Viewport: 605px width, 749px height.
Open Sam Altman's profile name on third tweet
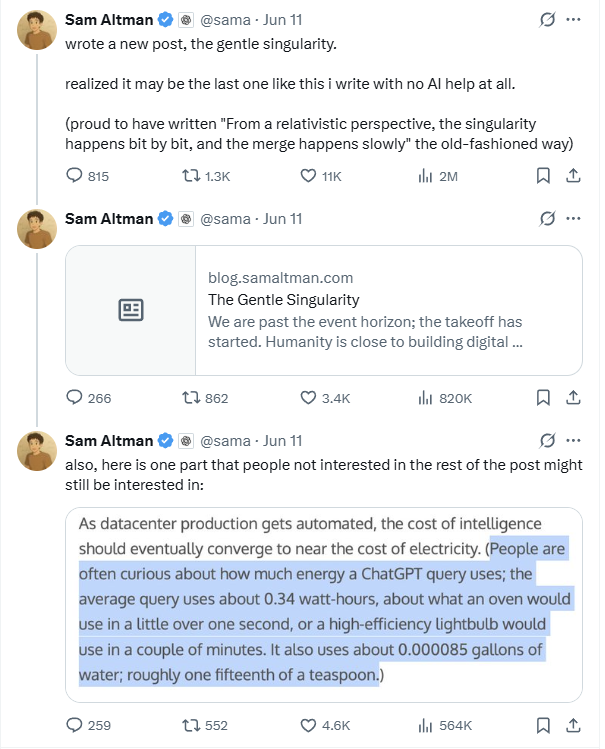tap(108, 440)
